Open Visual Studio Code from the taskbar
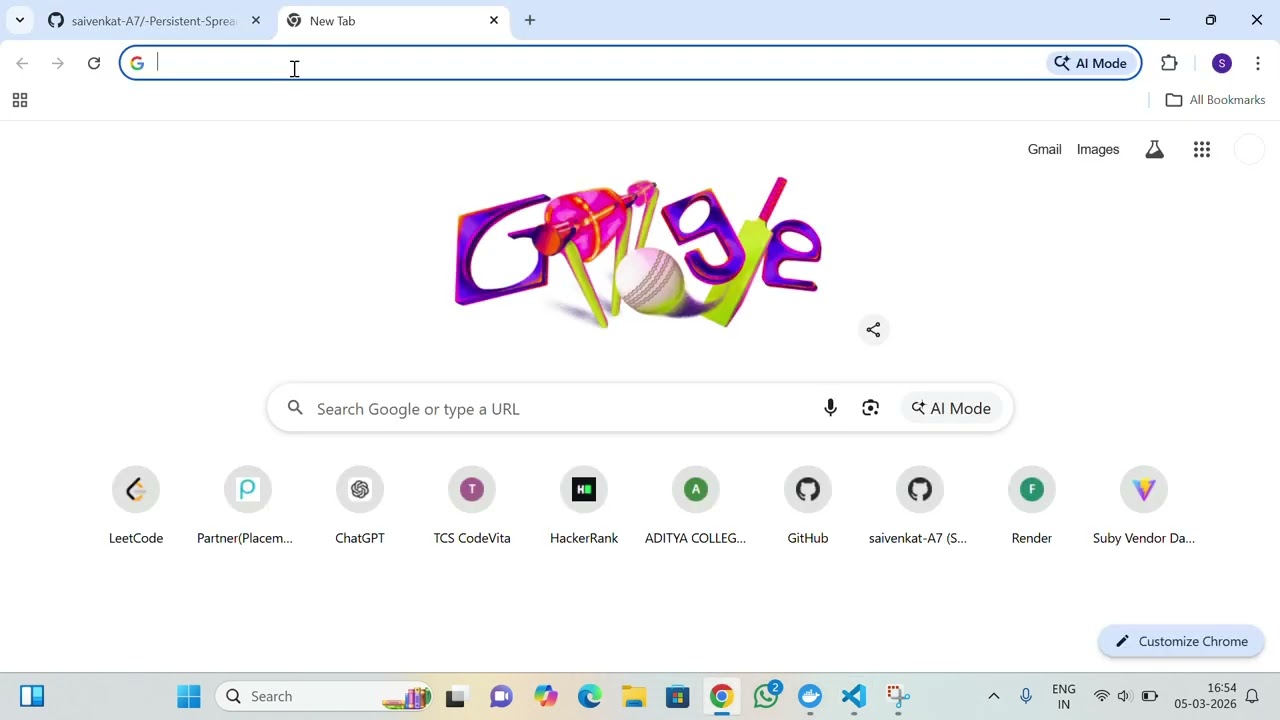 tap(854, 696)
